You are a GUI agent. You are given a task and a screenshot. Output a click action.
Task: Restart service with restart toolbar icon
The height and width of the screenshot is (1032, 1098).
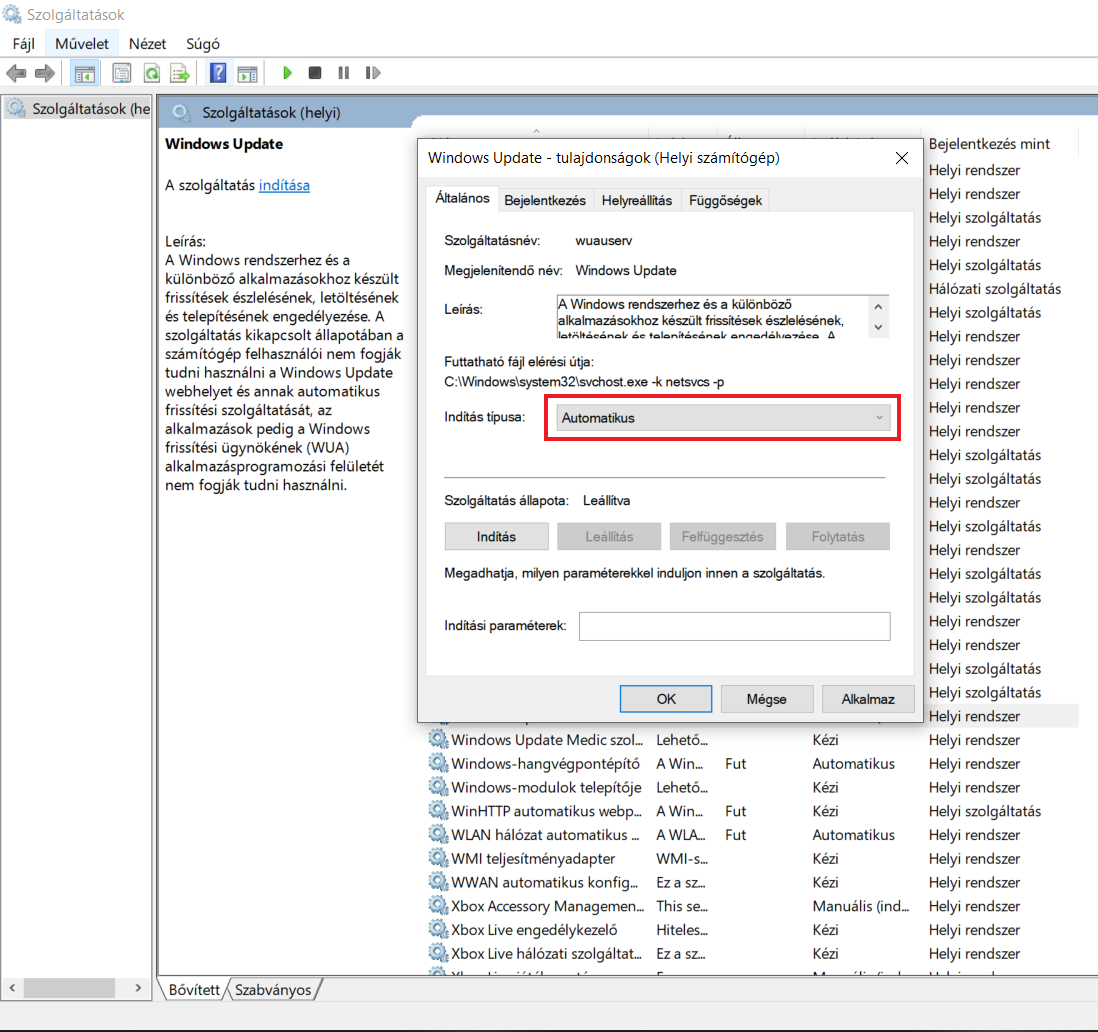(x=373, y=73)
